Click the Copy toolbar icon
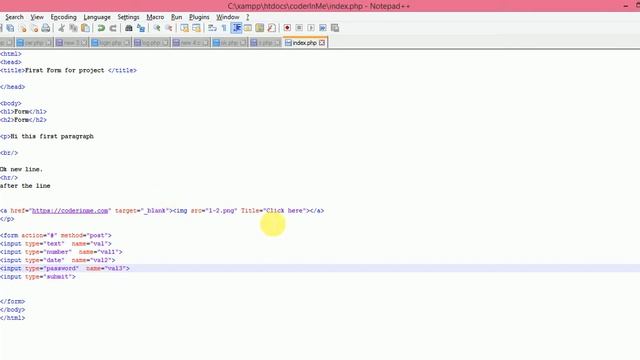 [73, 28]
